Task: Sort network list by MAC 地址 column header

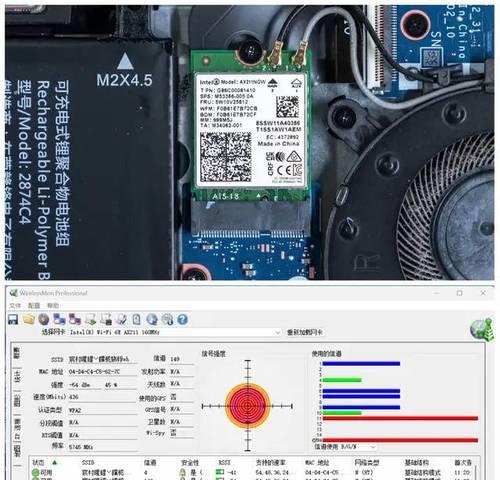Action: pos(317,463)
